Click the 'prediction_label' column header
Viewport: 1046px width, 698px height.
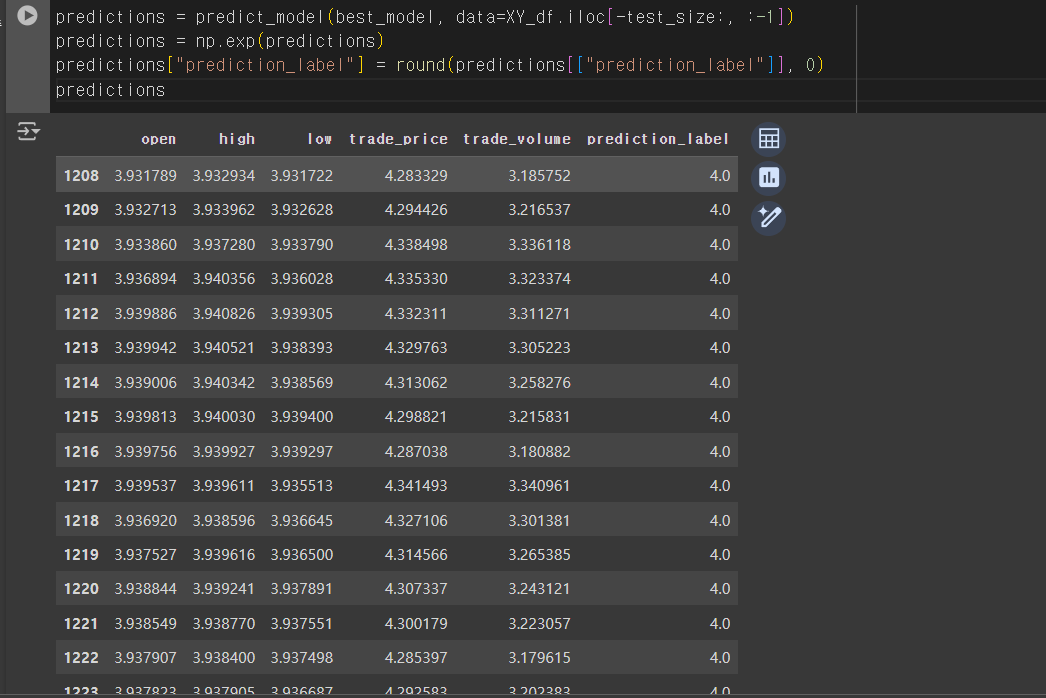(x=658, y=139)
